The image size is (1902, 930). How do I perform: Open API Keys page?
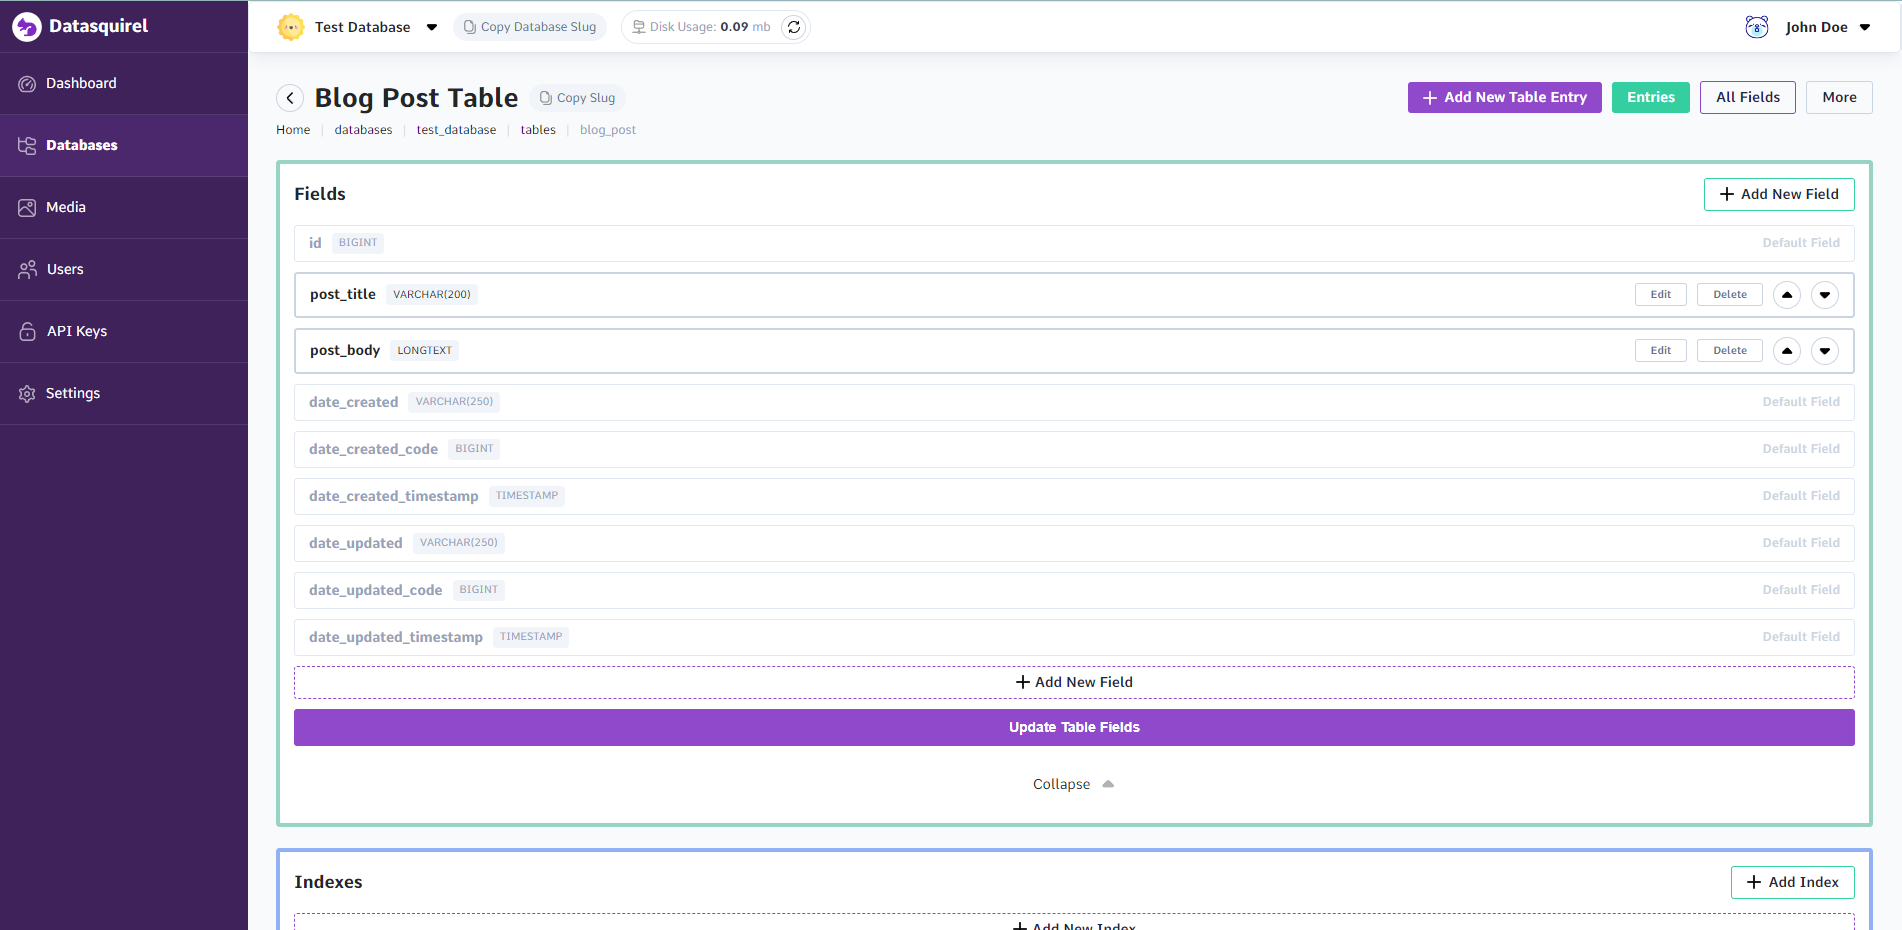(124, 331)
